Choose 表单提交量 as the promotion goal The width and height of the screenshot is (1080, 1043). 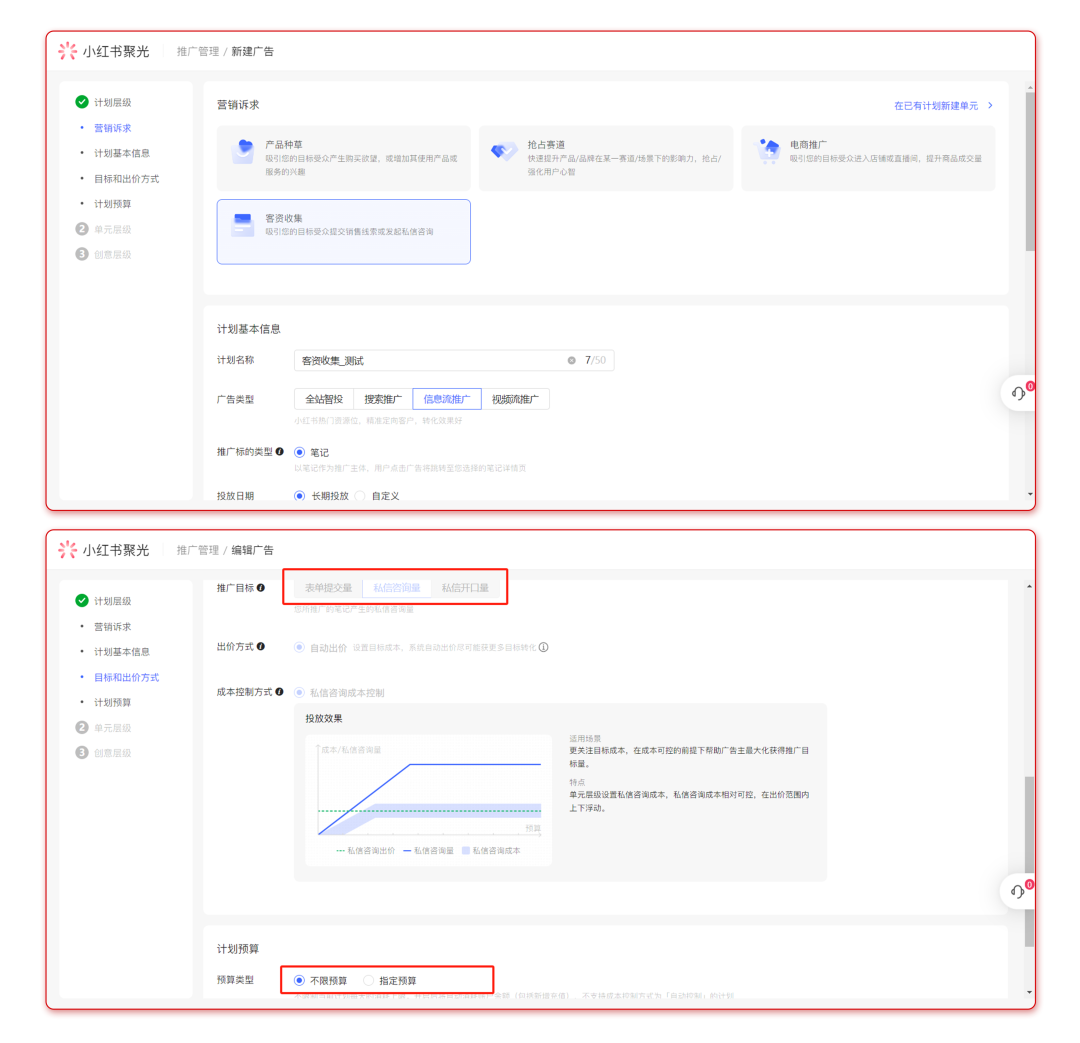[x=328, y=588]
